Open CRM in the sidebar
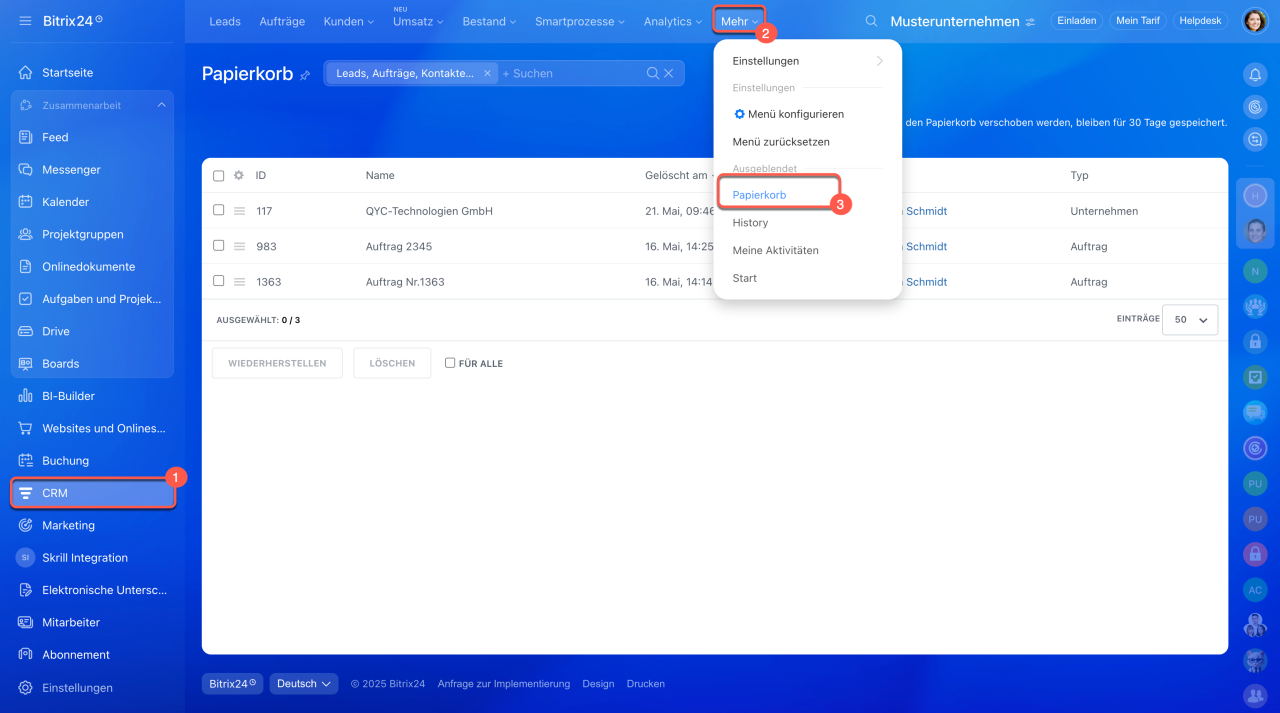Image resolution: width=1280 pixels, height=713 pixels. click(x=94, y=493)
